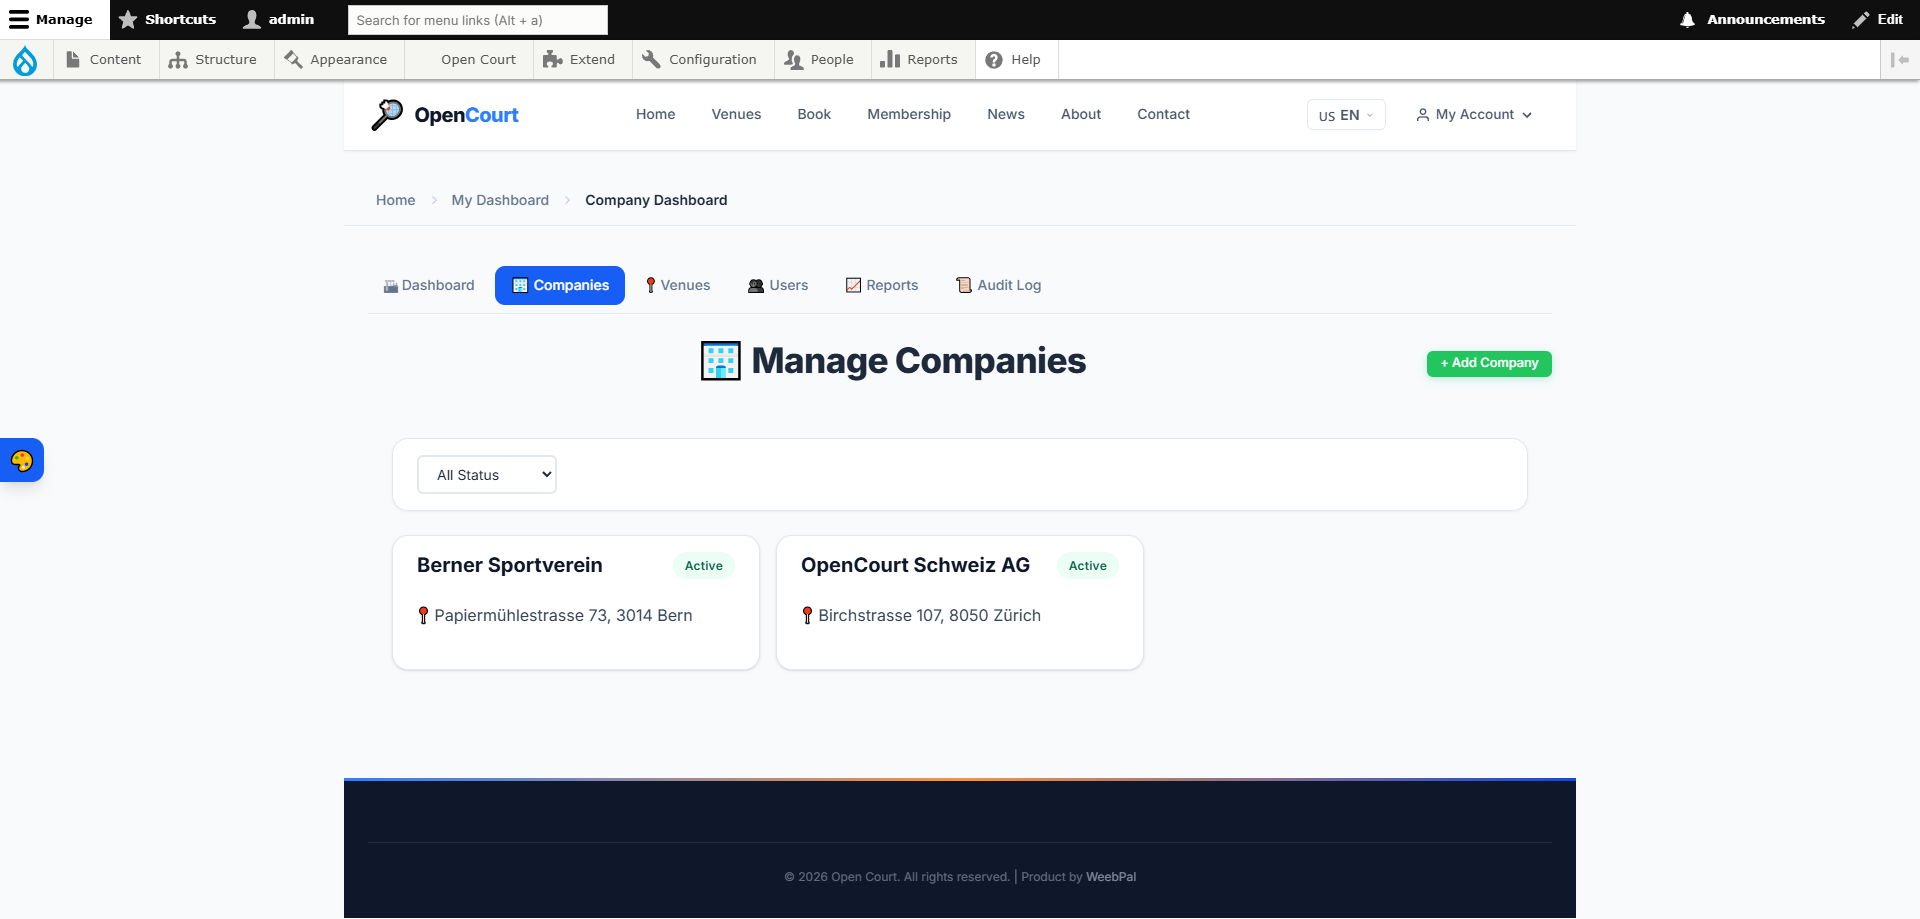Follow the My Dashboard breadcrumb link
Screen dimensions: 1920x919
[500, 200]
